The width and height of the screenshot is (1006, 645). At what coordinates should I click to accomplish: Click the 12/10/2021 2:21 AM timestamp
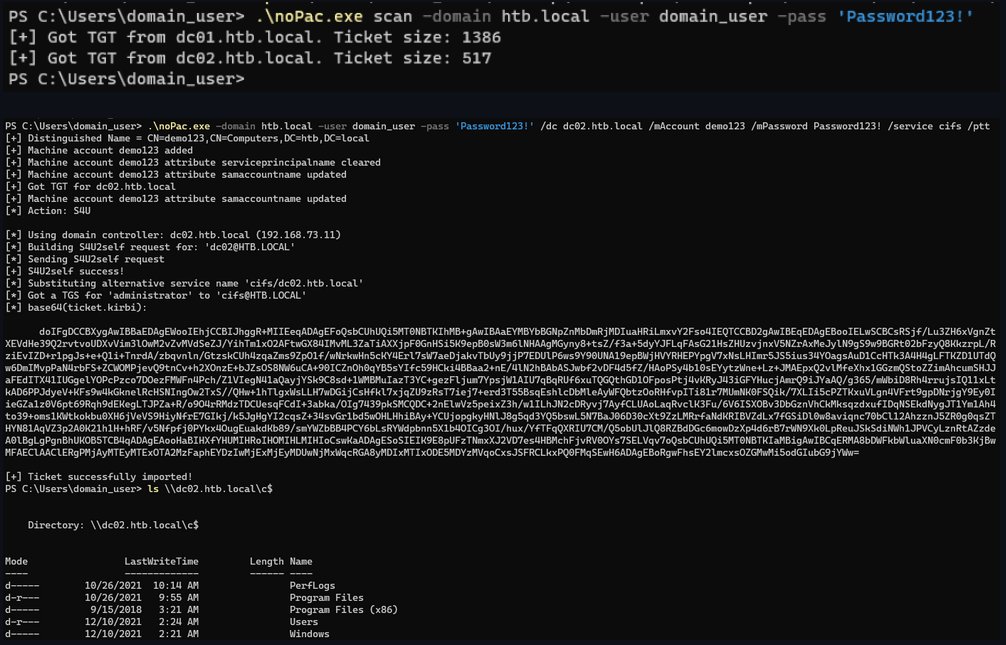click(x=142, y=635)
